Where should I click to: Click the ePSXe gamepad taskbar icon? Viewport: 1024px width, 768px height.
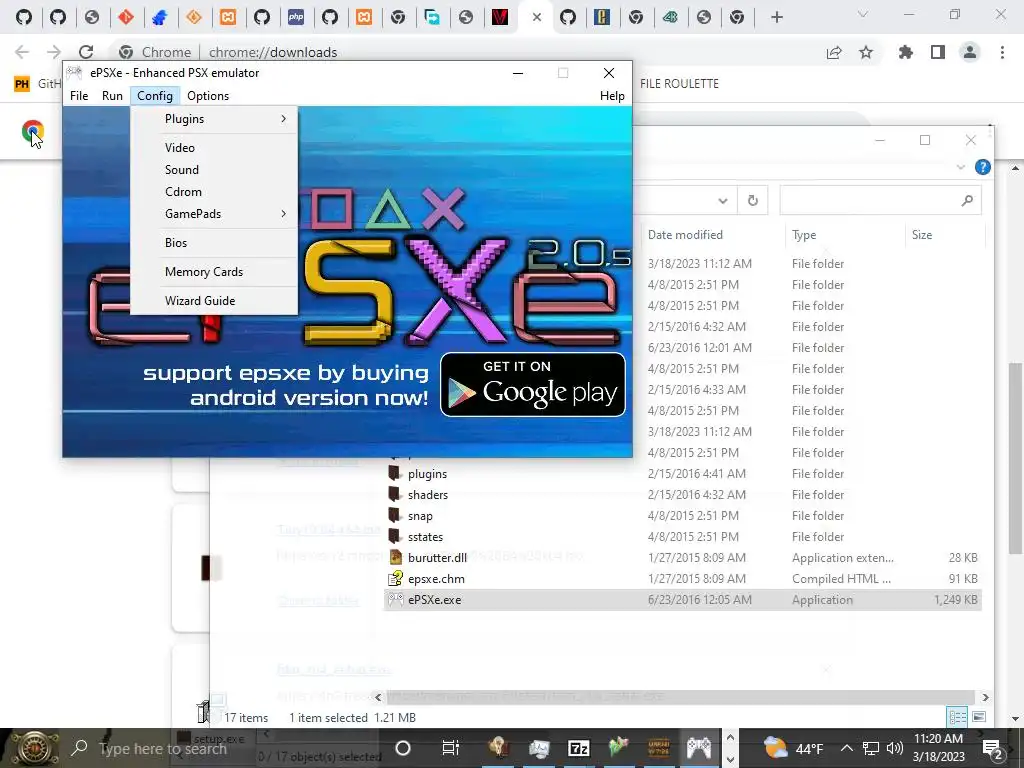698,748
